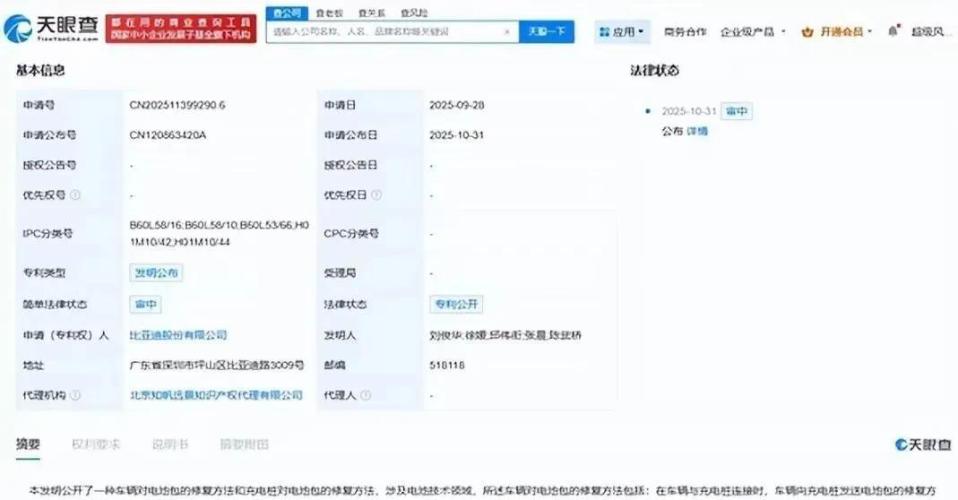Viewport: 958px width, 500px height.
Task: Expand the 企业级产品 dropdown
Action: 753,32
